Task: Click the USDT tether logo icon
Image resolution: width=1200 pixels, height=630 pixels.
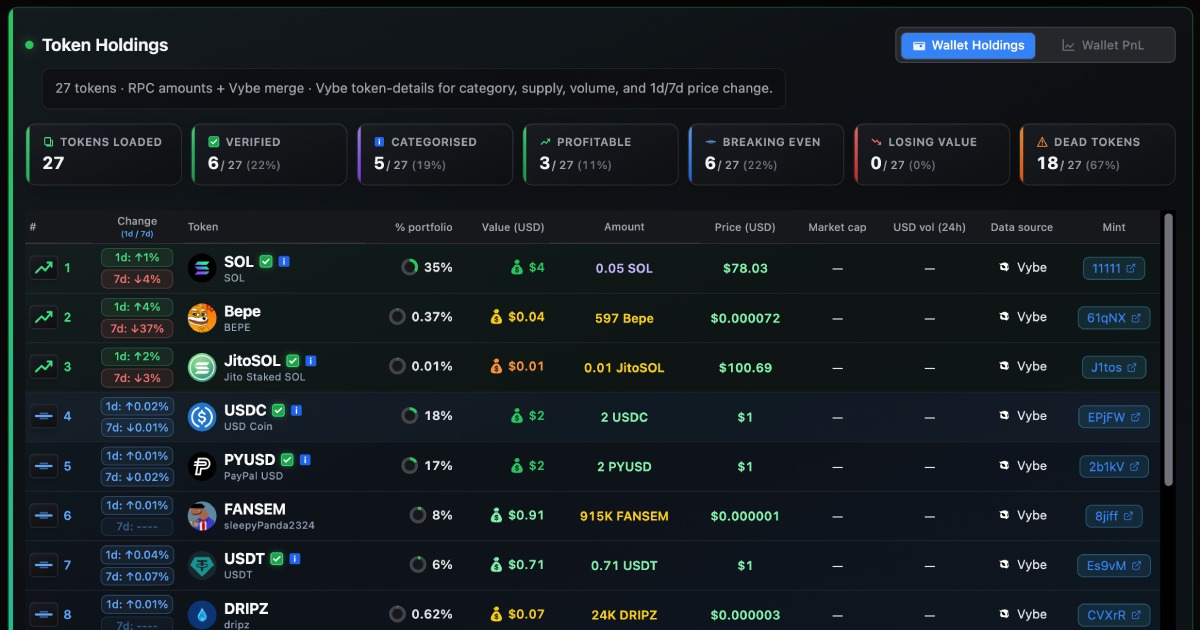Action: point(202,565)
